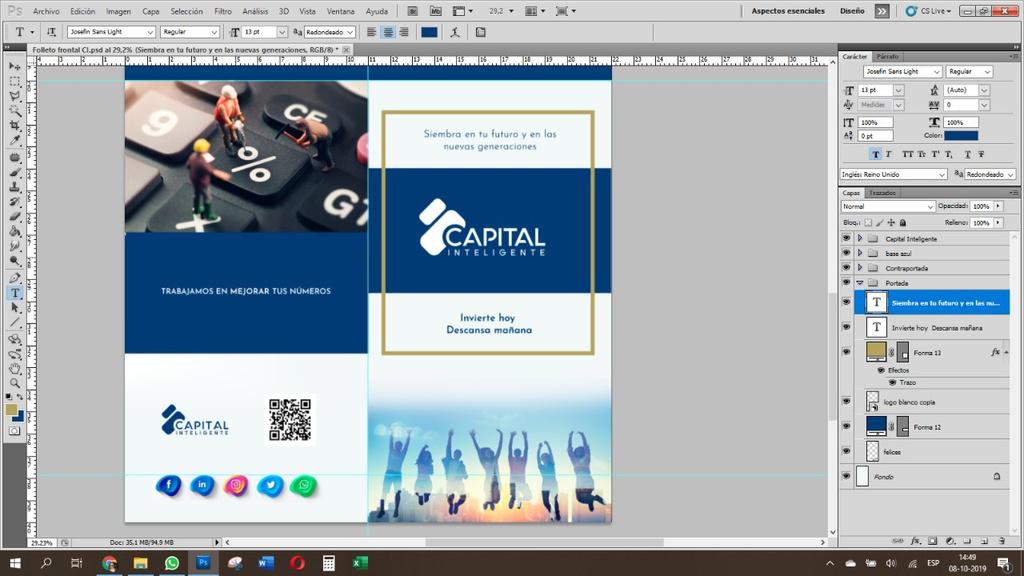The height and width of the screenshot is (576, 1024).
Task: Hide the Contraportada layer group
Action: tap(846, 268)
